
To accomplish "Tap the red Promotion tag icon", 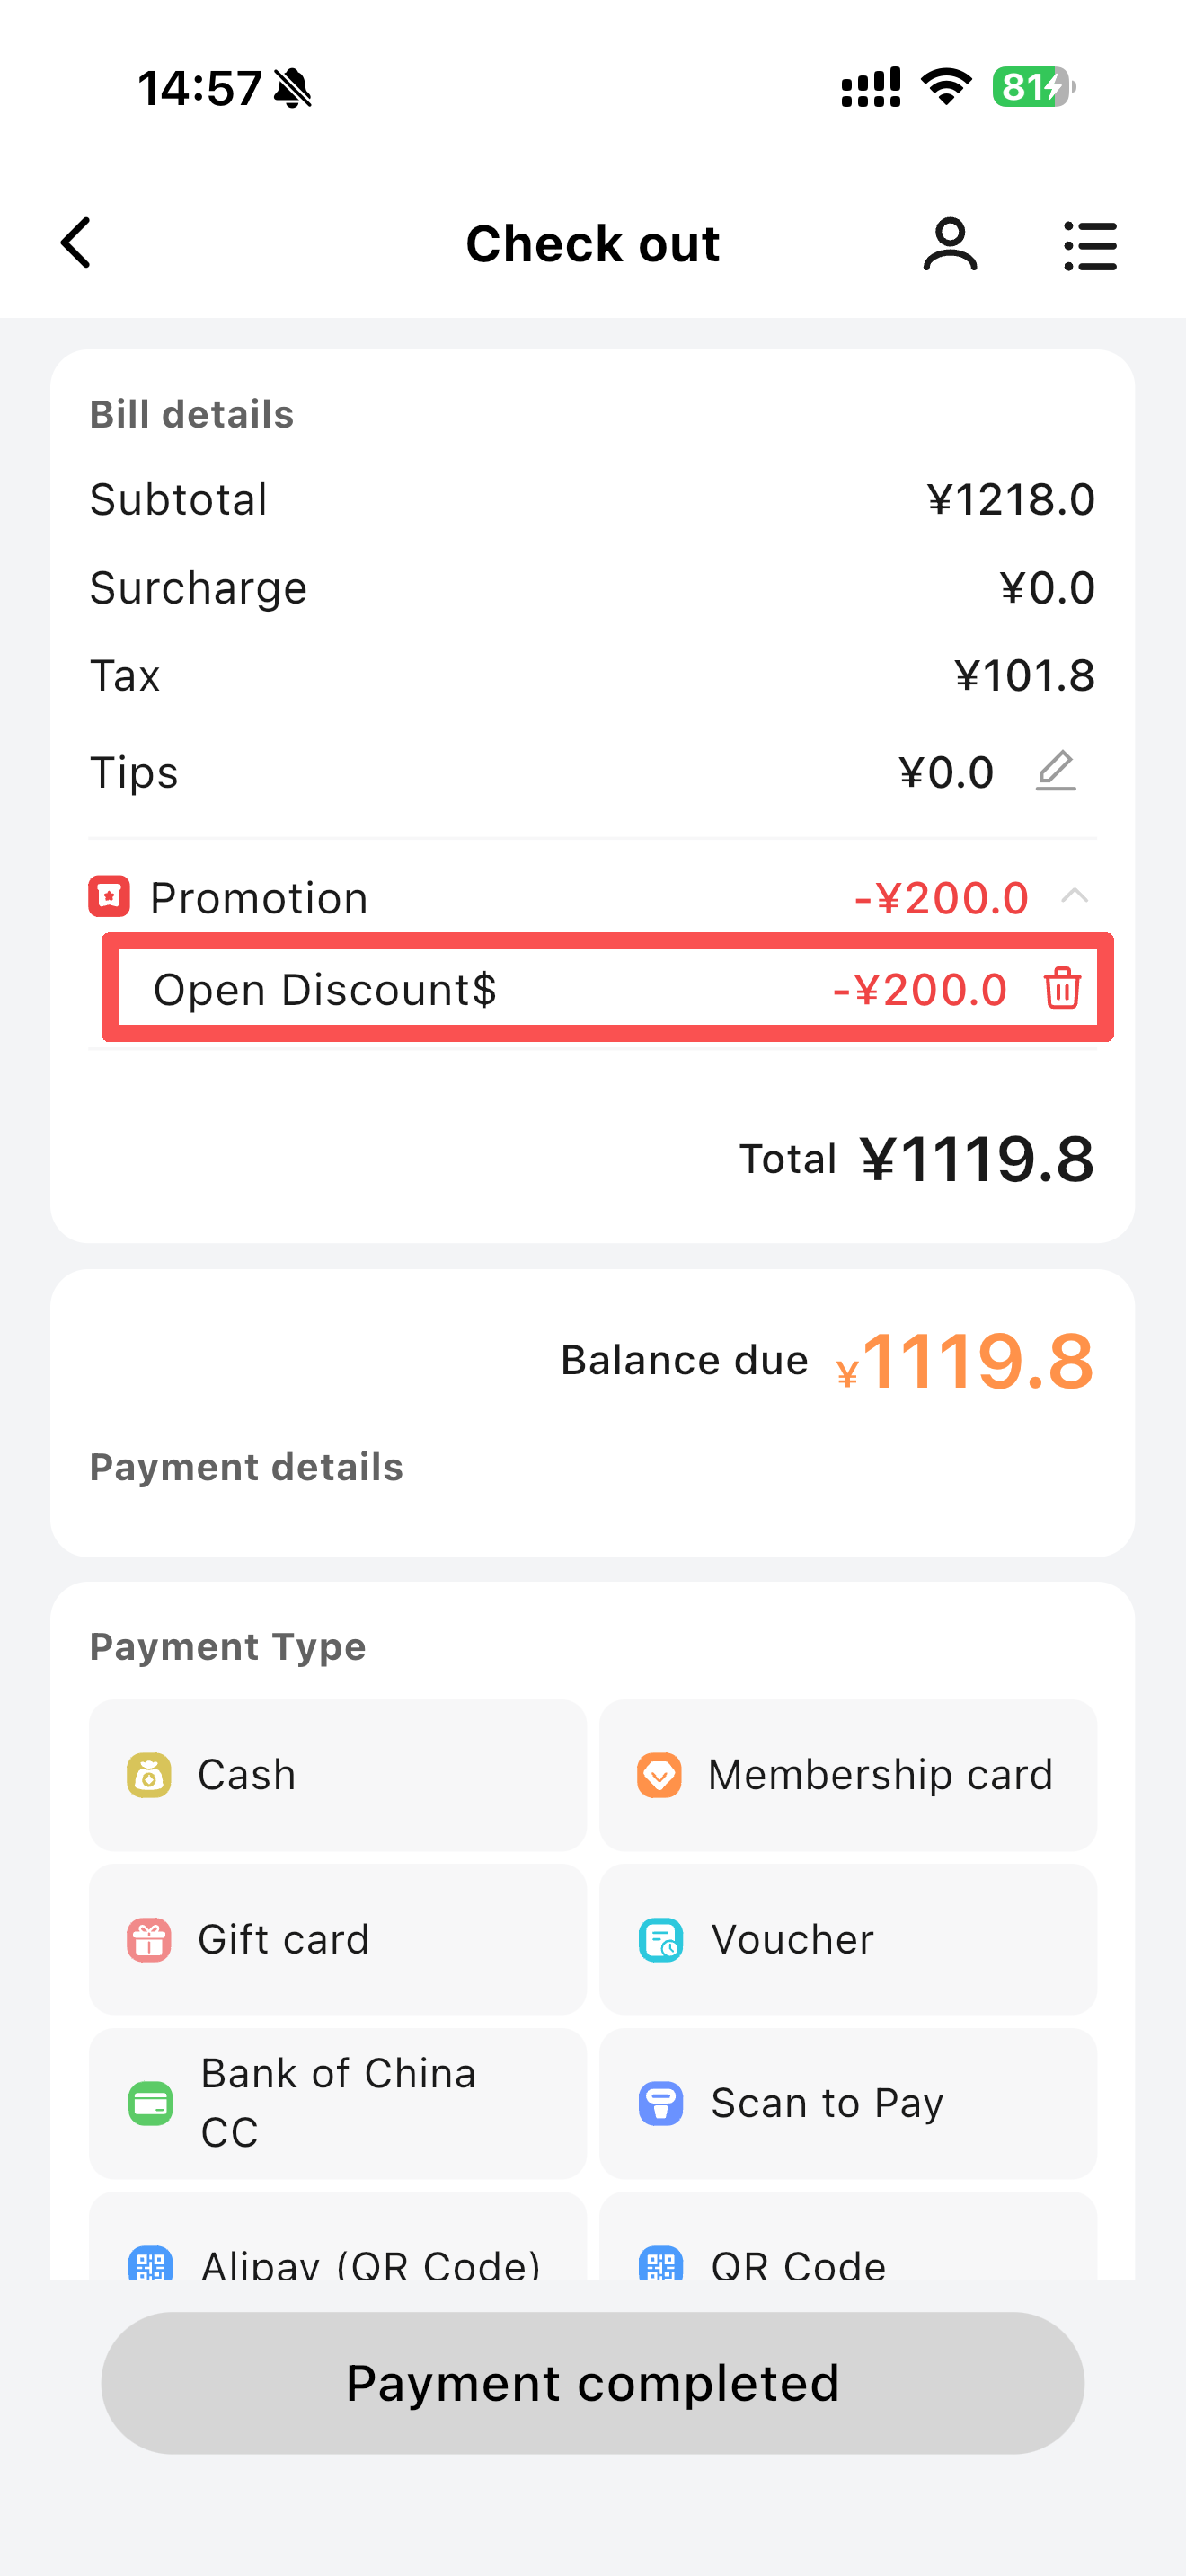I will click(x=109, y=896).
